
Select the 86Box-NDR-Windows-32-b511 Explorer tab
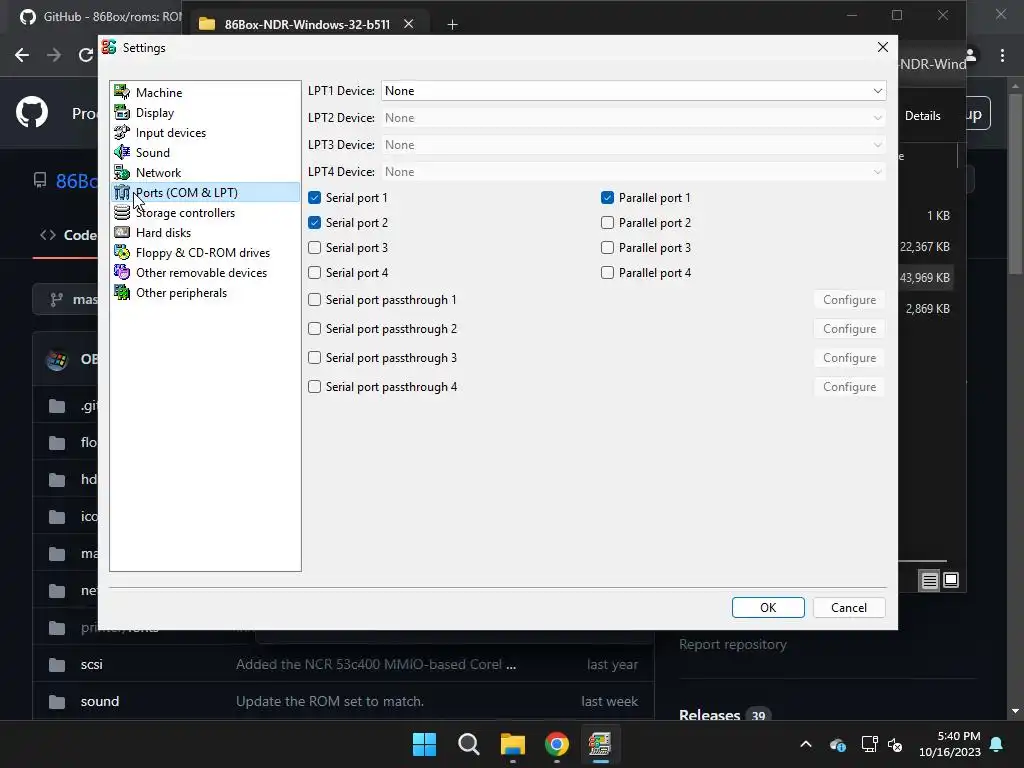[x=306, y=24]
